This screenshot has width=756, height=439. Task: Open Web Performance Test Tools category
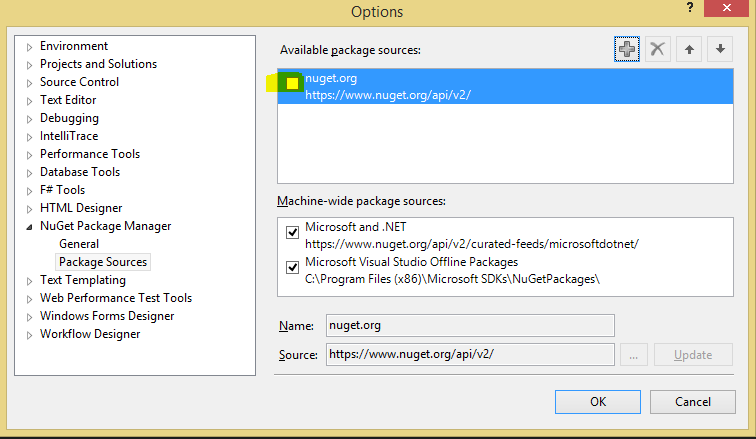116,298
